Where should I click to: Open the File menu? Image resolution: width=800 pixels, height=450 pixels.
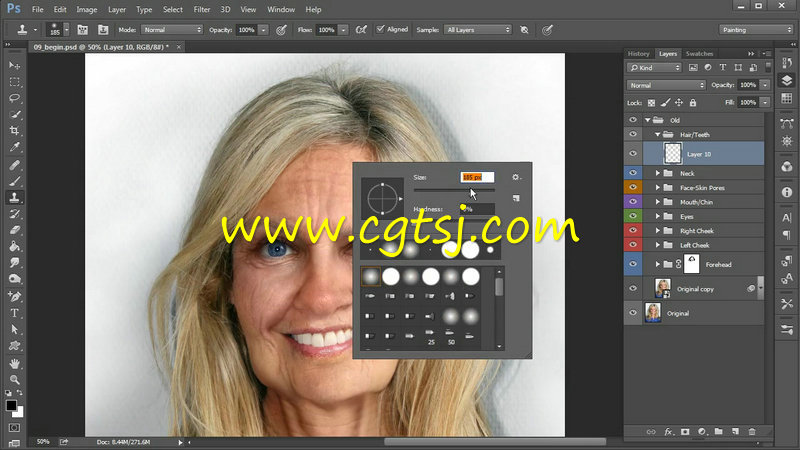(38, 10)
